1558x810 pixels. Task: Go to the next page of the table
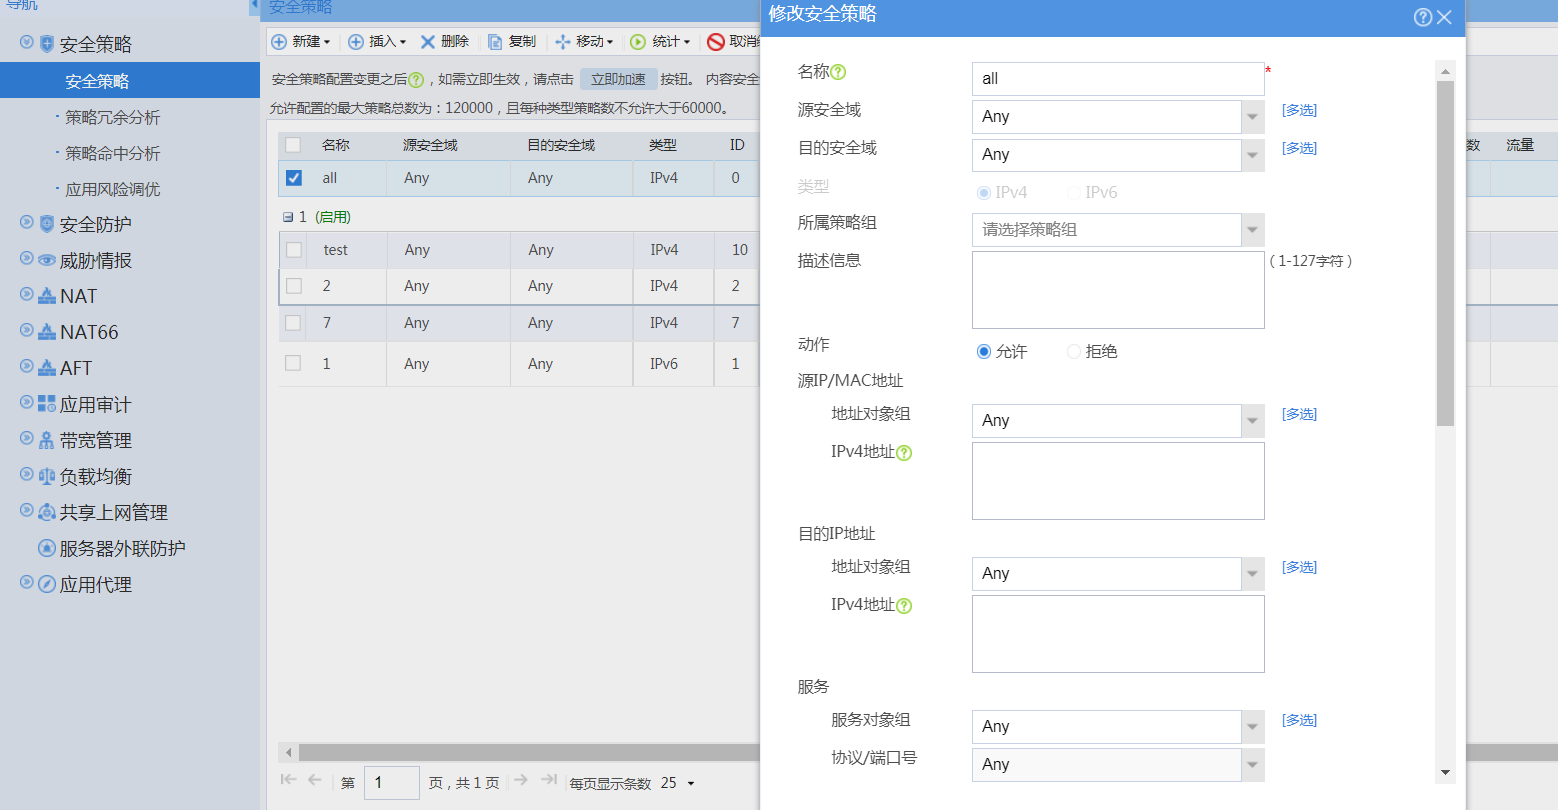[x=520, y=781]
